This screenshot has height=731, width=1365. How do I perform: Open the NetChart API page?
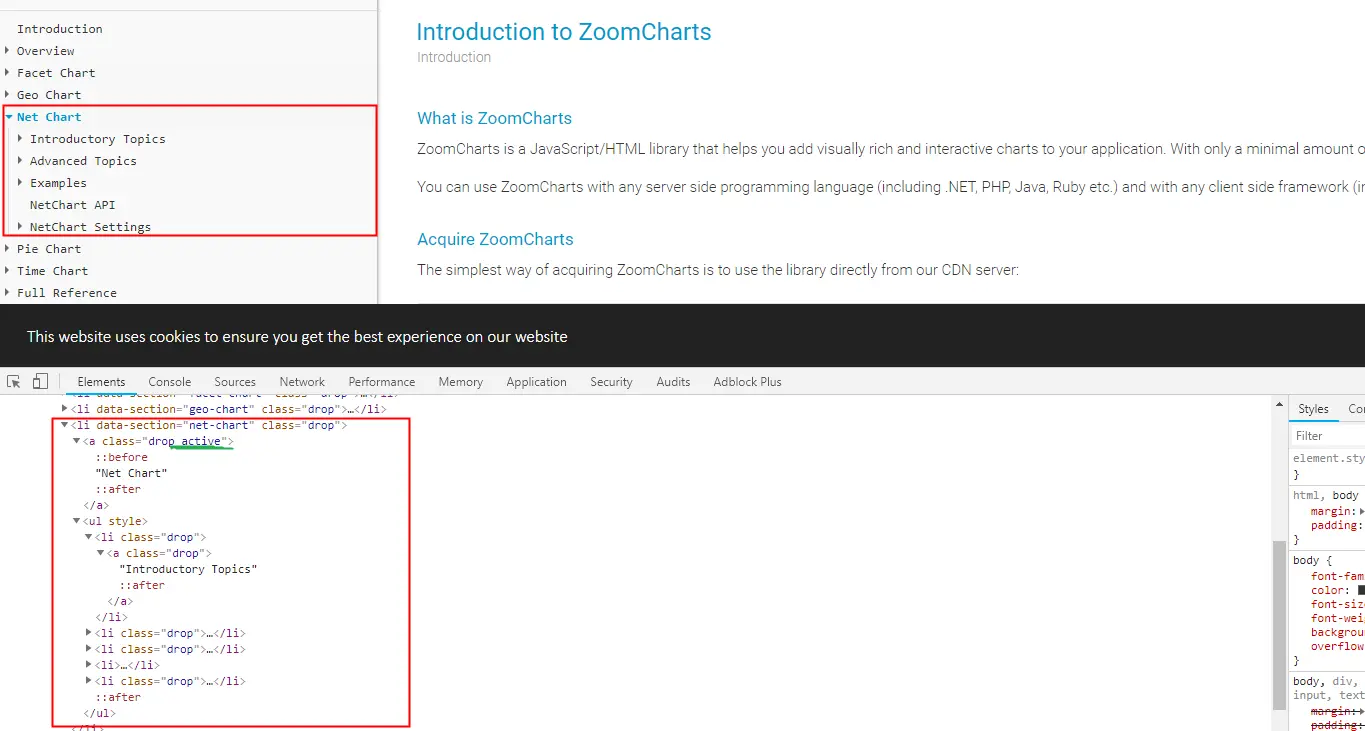pos(73,205)
